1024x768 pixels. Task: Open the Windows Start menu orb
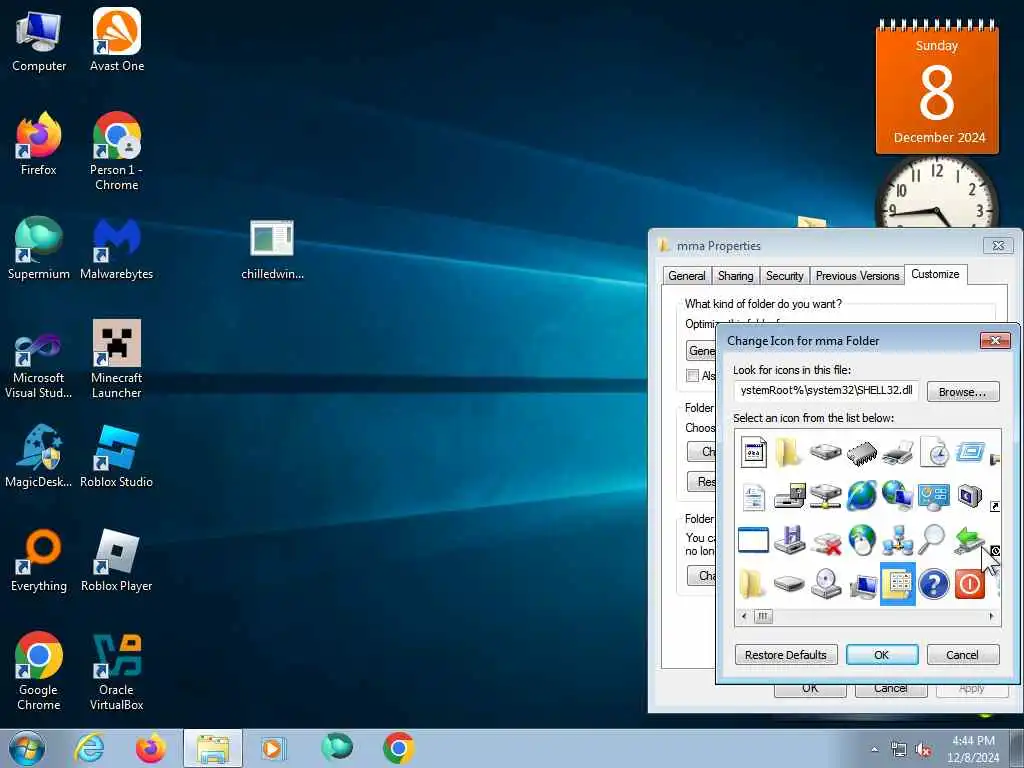27,748
